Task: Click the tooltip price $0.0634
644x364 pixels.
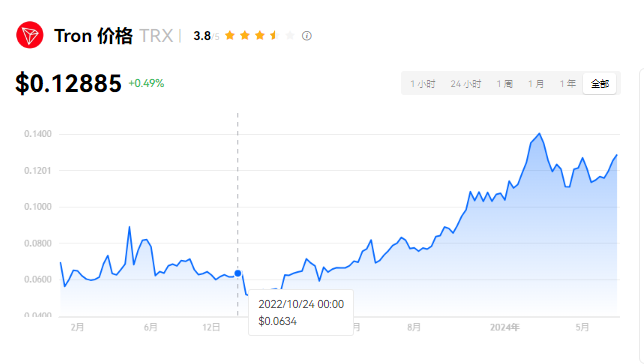Action: pyautogui.click(x=278, y=321)
